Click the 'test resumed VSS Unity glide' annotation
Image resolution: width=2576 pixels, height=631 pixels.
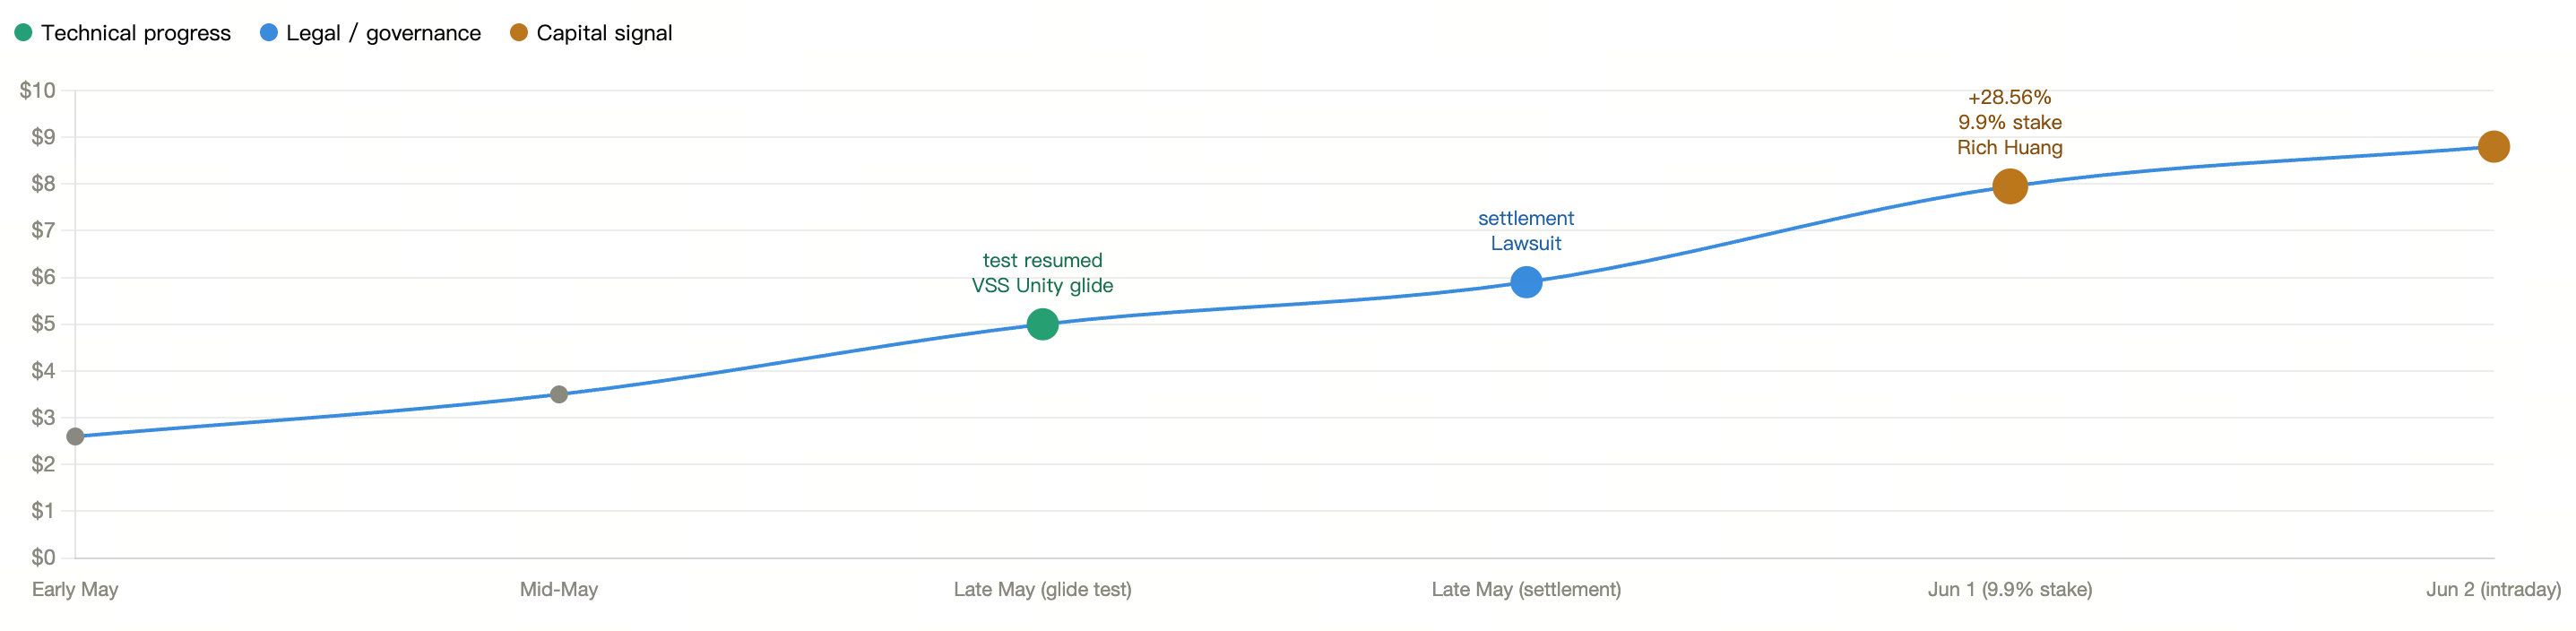point(1042,273)
